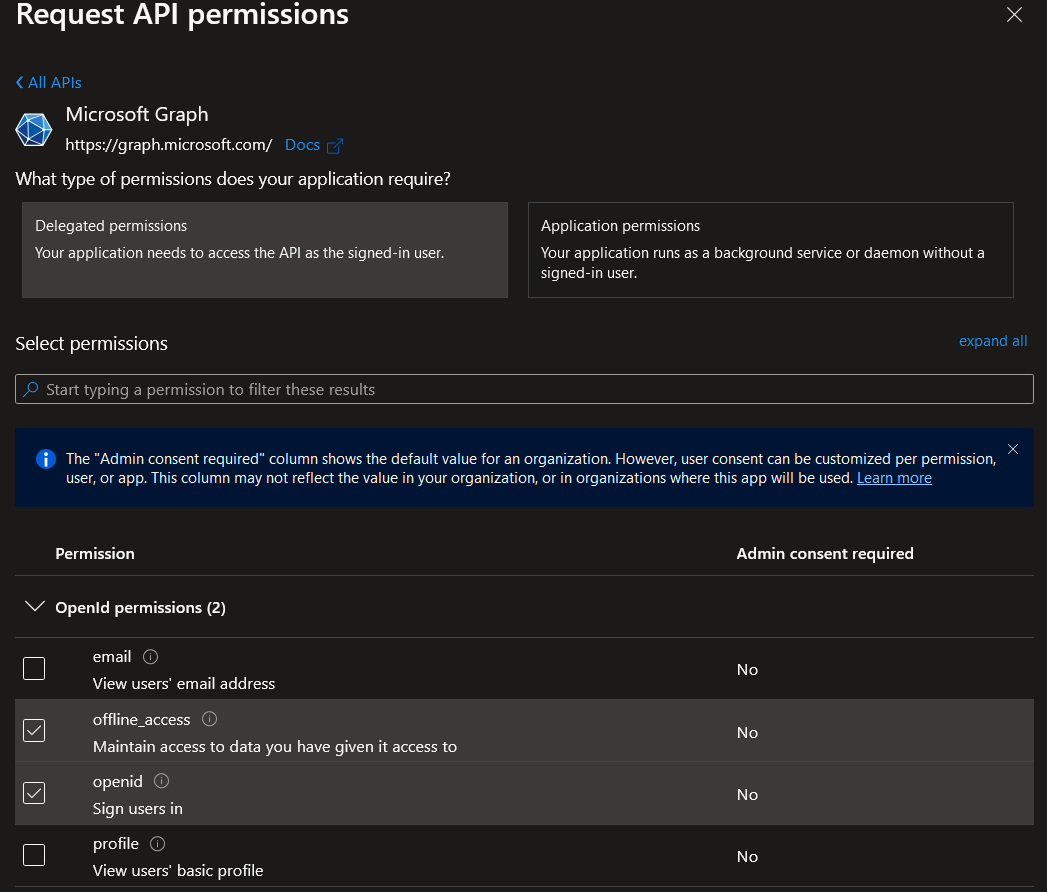Check the email permission checkbox
Image resolution: width=1047 pixels, height=892 pixels.
(34, 668)
